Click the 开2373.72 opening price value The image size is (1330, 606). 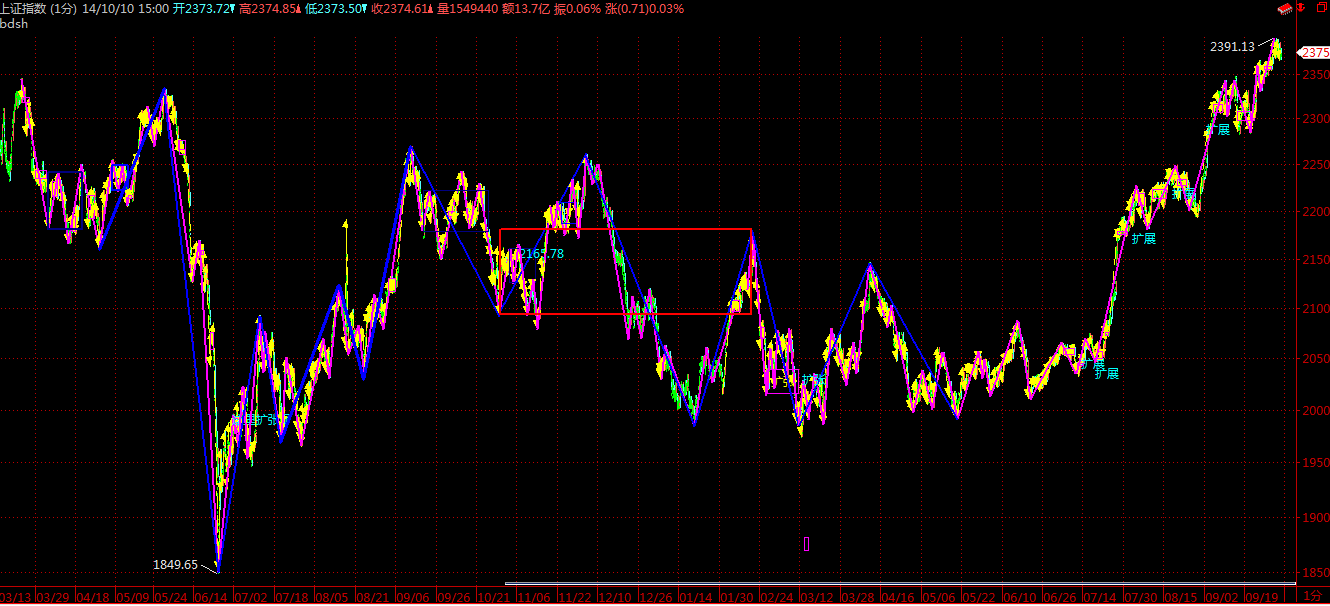coord(203,8)
